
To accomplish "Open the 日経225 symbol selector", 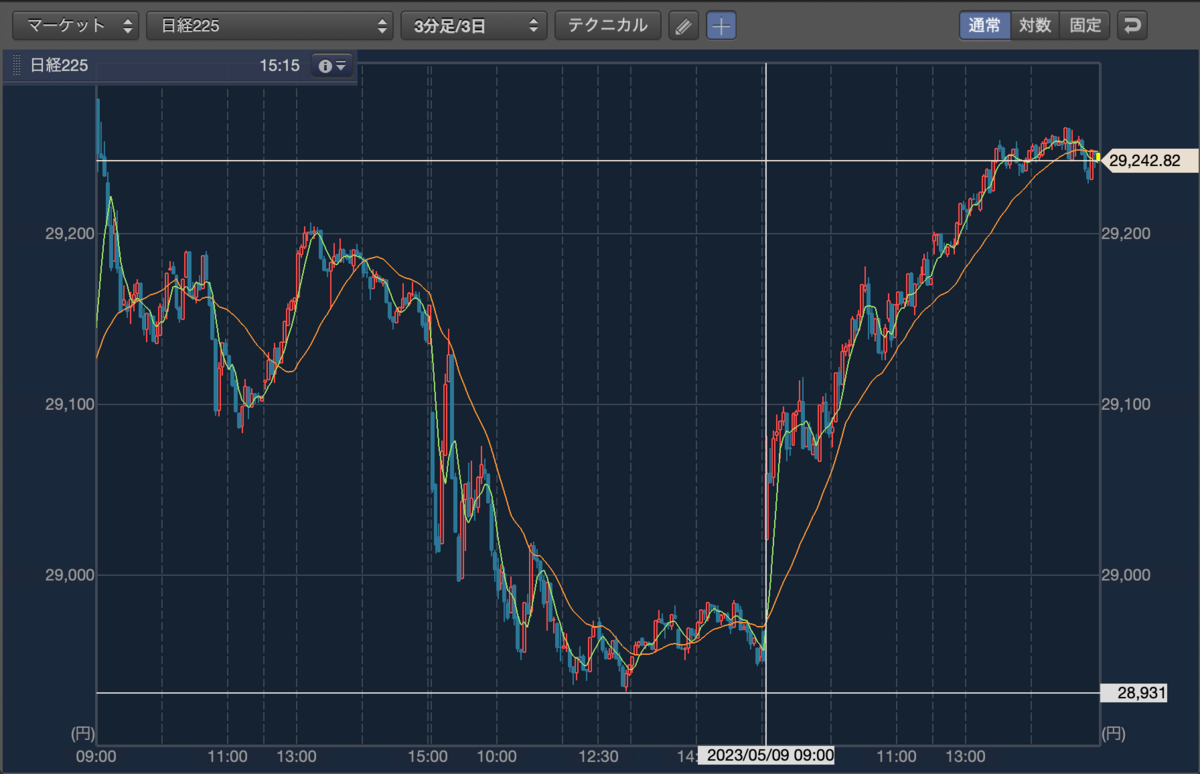I will [270, 25].
